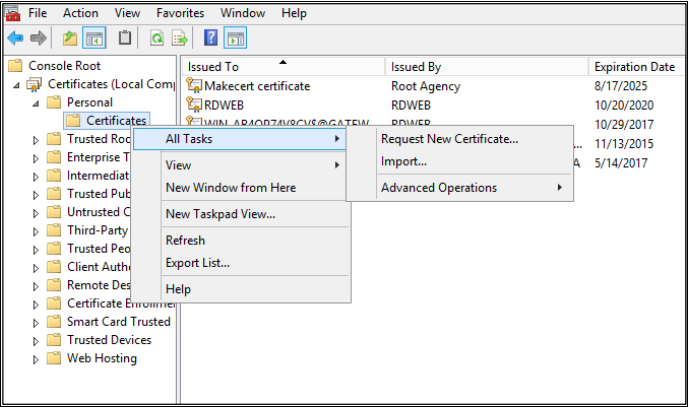This screenshot has height=407, width=690.
Task: Click the blue Help question mark icon
Action: tap(210, 38)
